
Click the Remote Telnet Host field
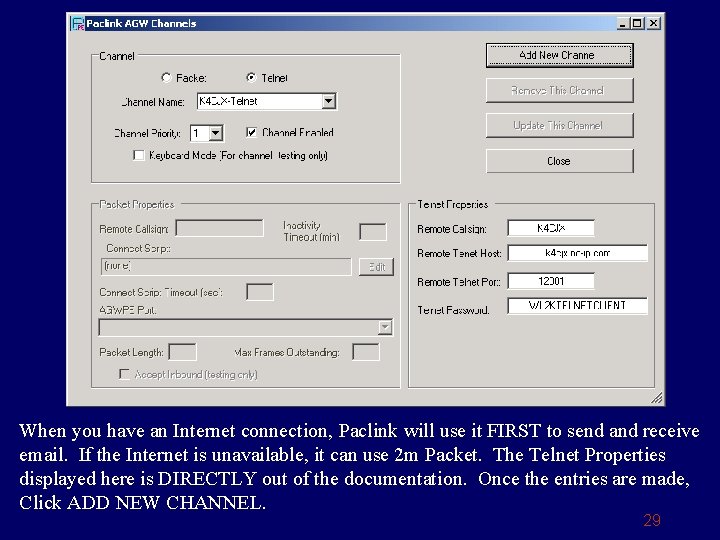[x=578, y=253]
